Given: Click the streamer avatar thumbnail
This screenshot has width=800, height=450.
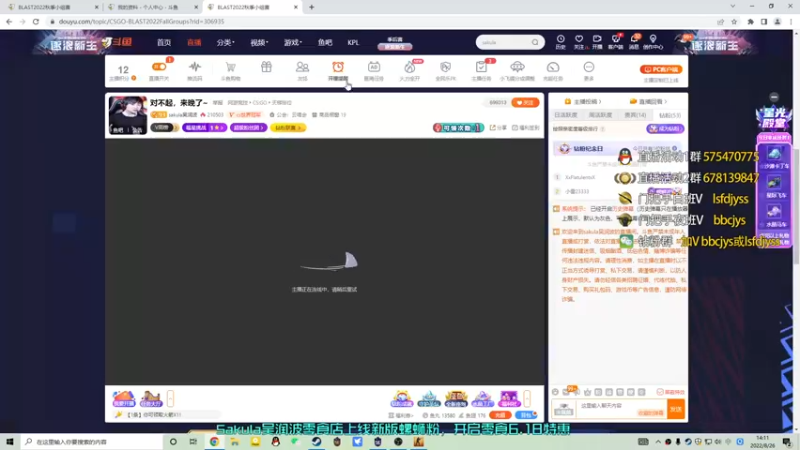Looking at the screenshot, I should tap(128, 115).
